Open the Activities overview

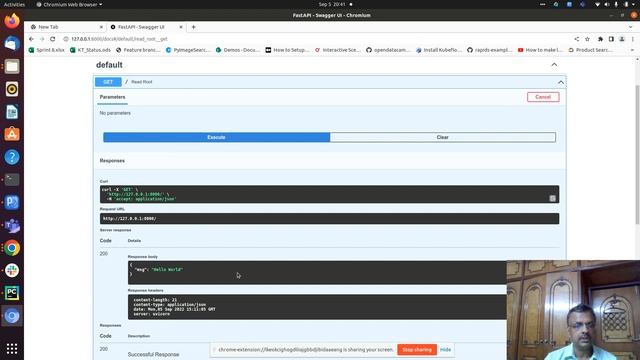pos(14,4)
